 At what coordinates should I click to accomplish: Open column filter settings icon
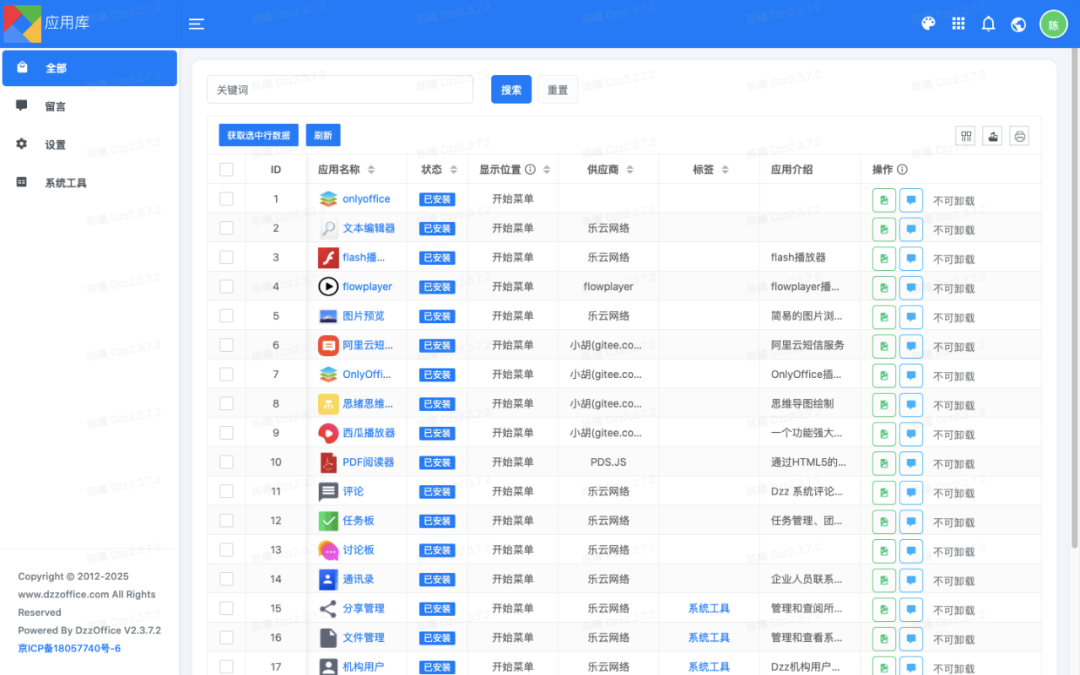(x=966, y=136)
